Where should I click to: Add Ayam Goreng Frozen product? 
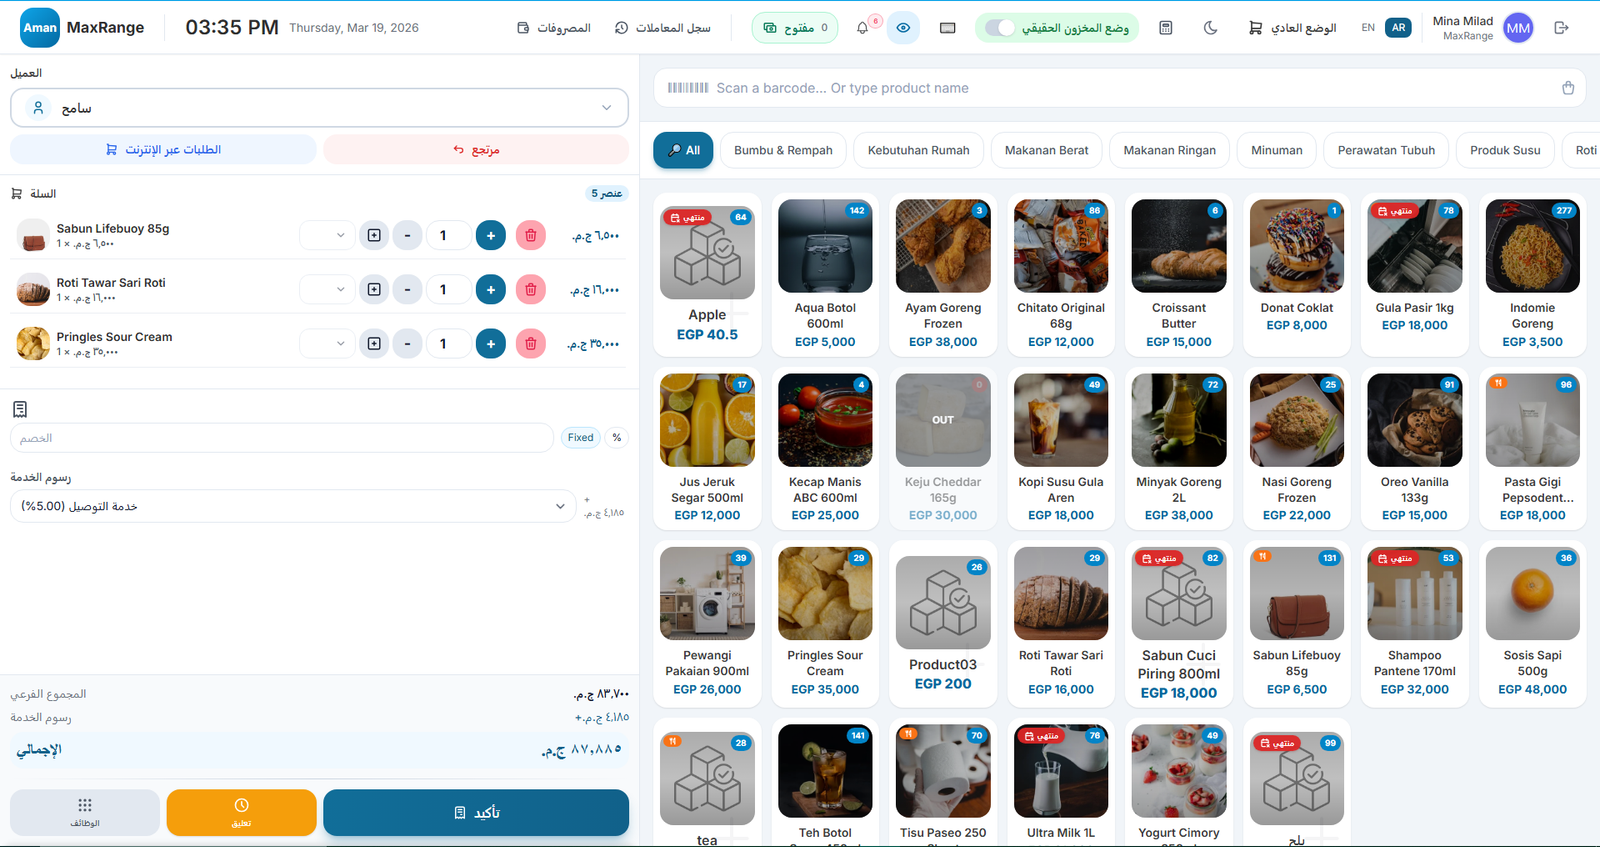[x=943, y=275]
